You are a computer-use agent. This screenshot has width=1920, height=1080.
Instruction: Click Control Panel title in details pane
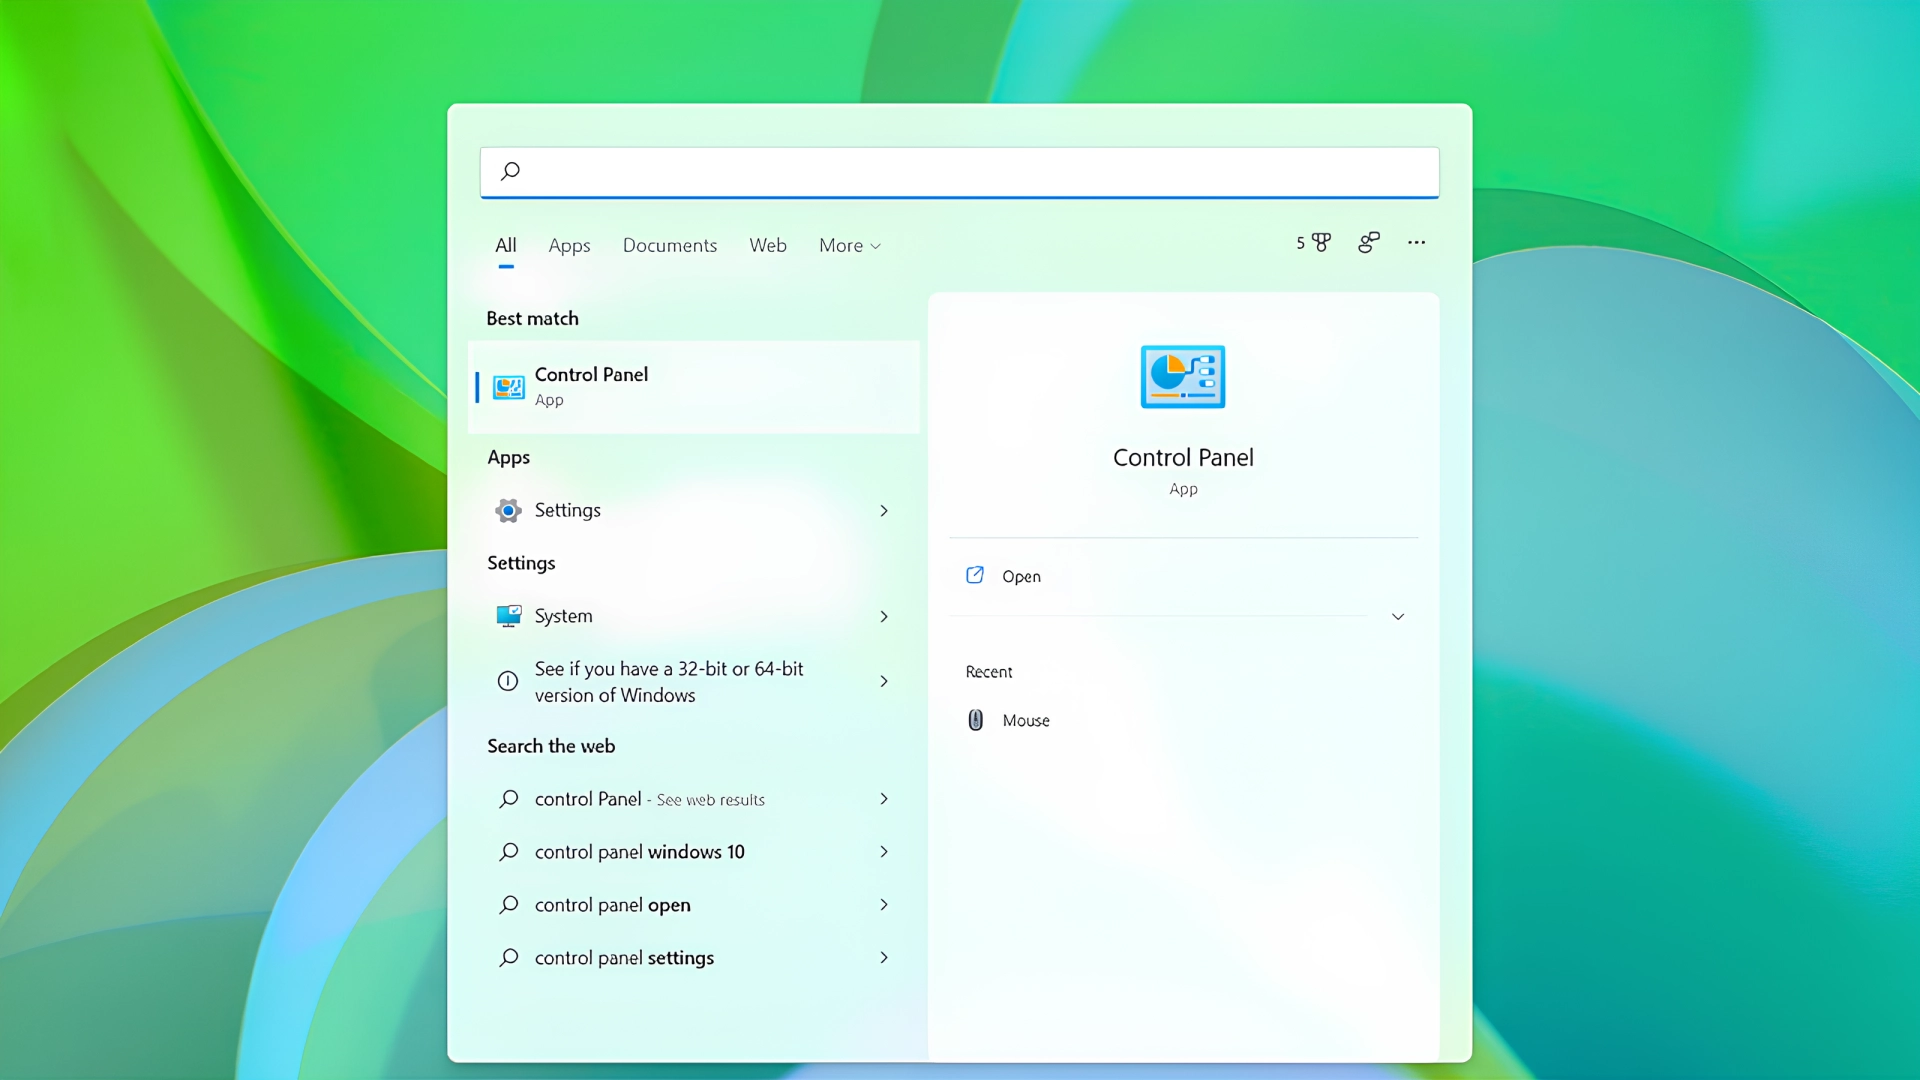(1183, 458)
